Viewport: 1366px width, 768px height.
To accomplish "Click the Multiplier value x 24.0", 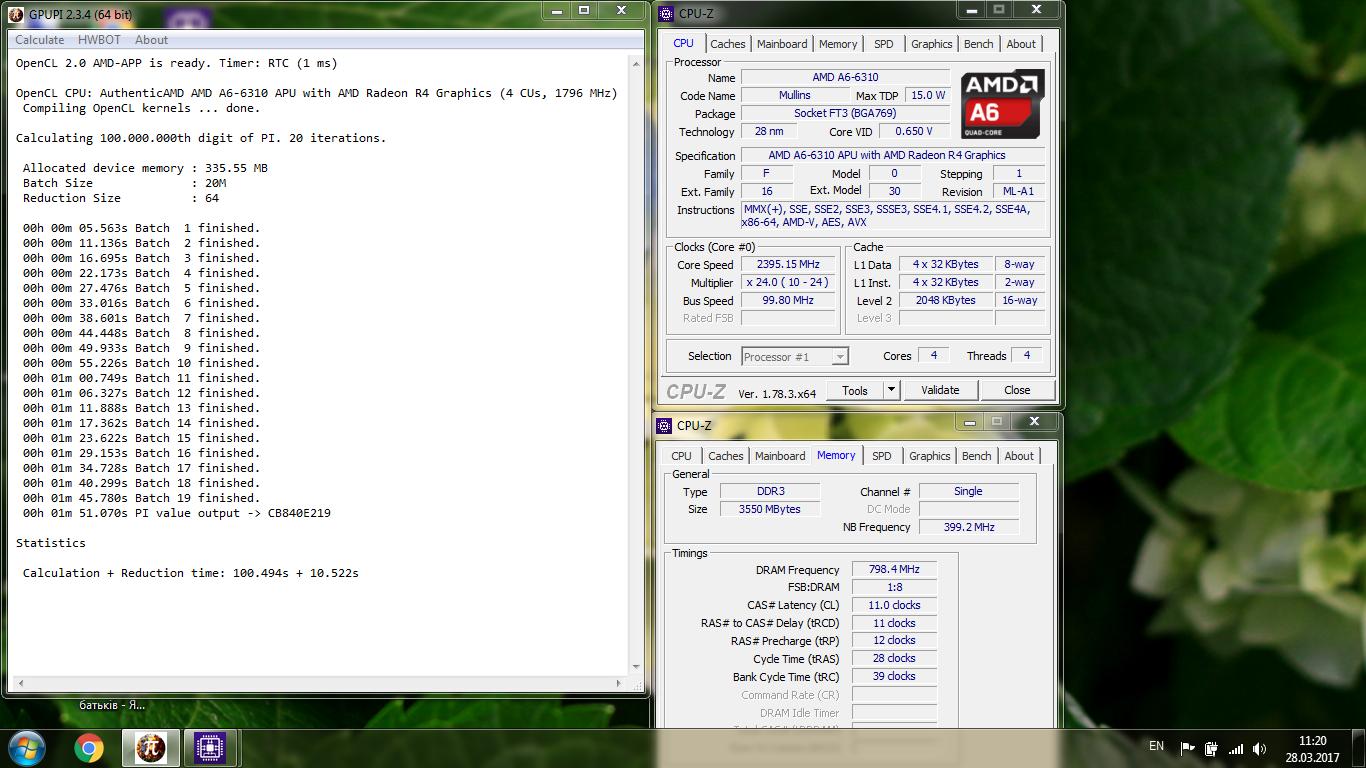I will (x=788, y=283).
